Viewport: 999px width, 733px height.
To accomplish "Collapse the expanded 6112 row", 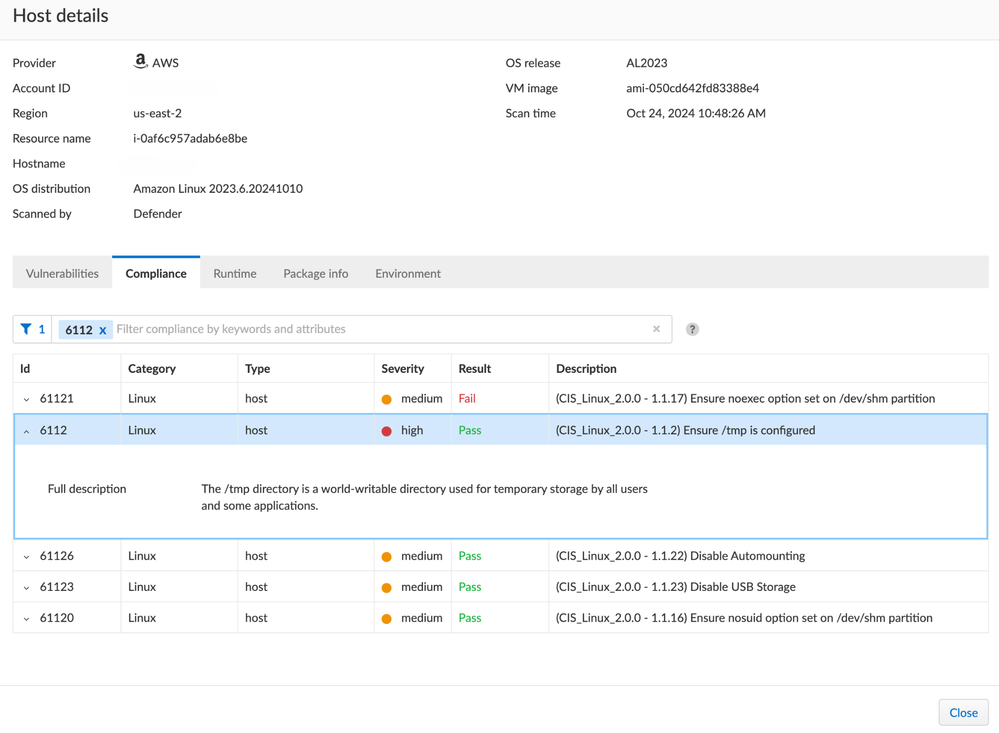I will pyautogui.click(x=27, y=431).
